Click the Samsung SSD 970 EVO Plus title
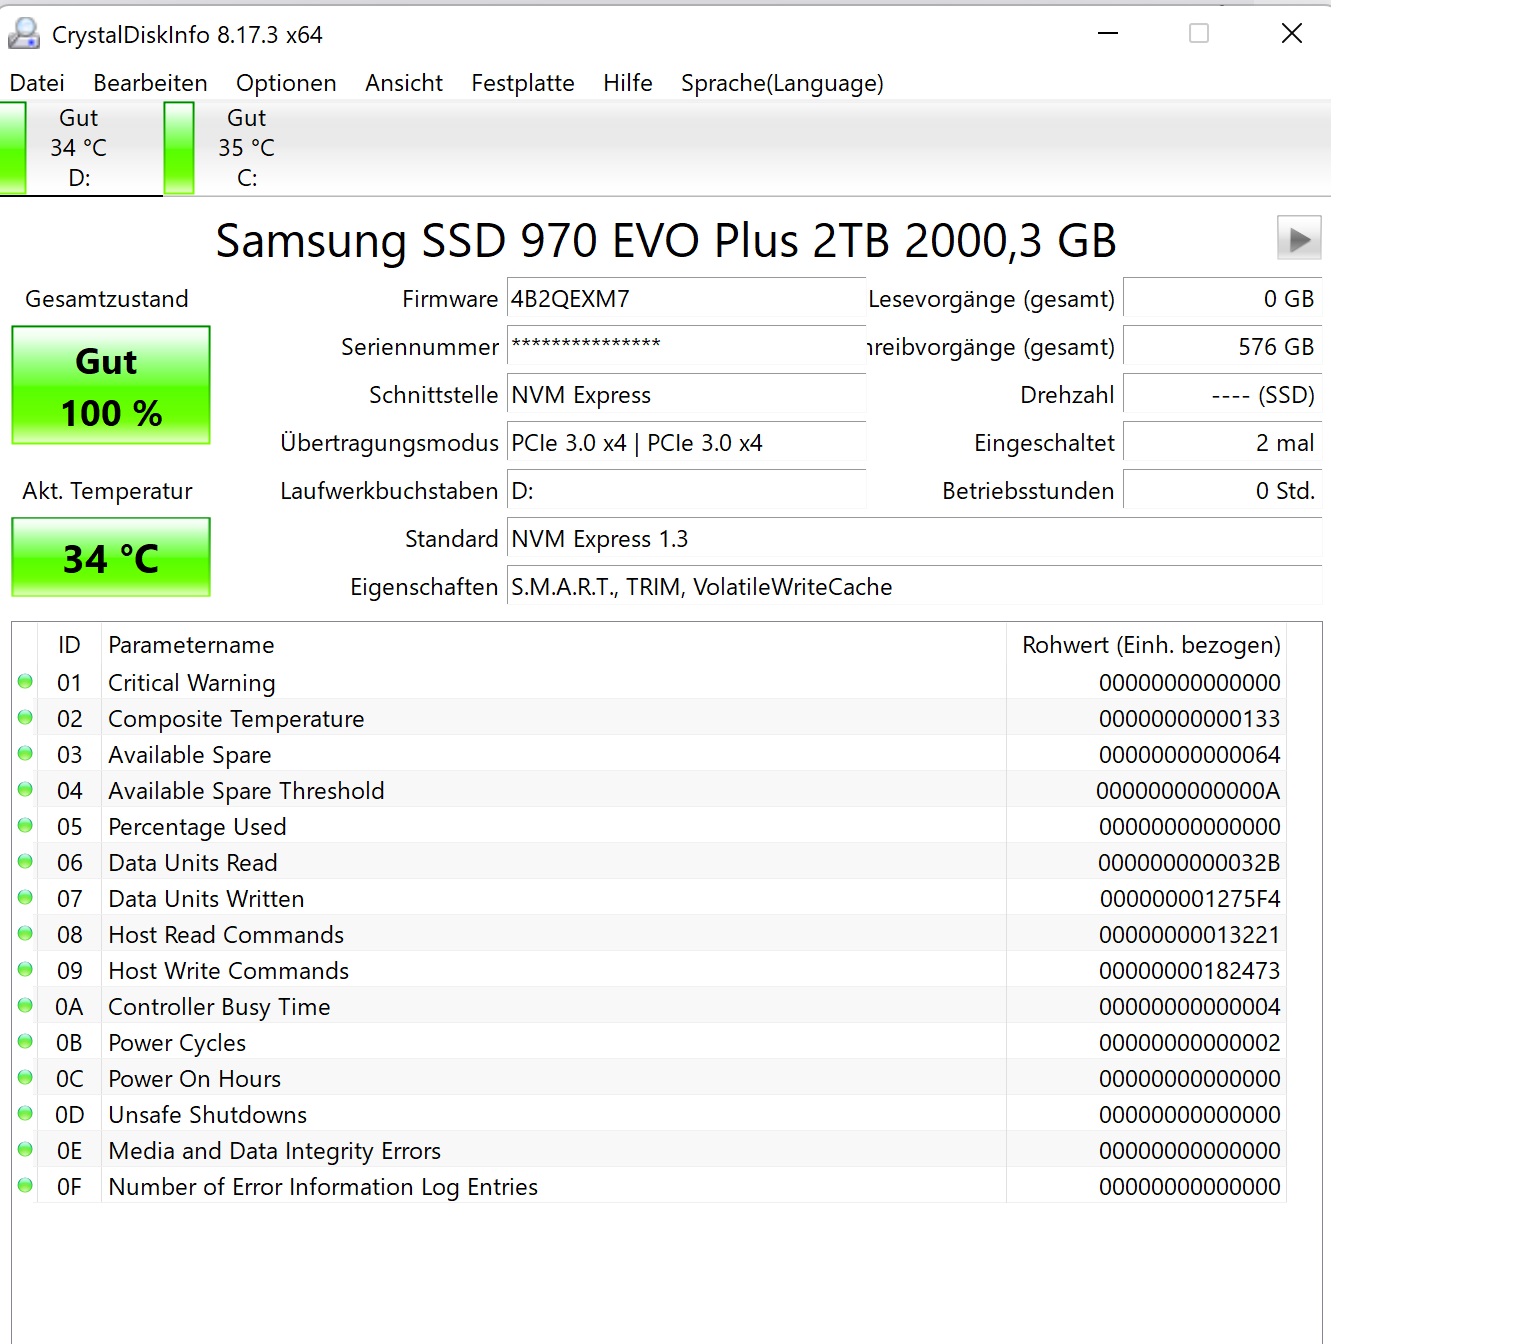The image size is (1536, 1344). [x=666, y=240]
